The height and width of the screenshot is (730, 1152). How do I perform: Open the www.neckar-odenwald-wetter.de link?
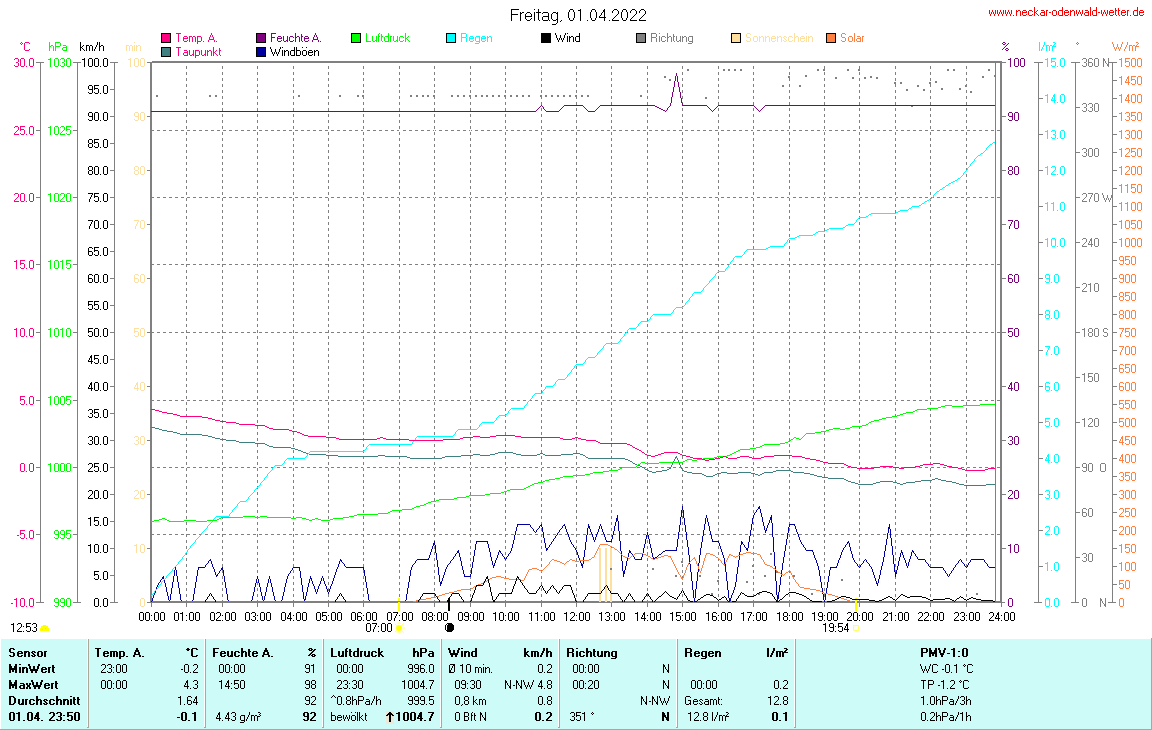(1066, 12)
